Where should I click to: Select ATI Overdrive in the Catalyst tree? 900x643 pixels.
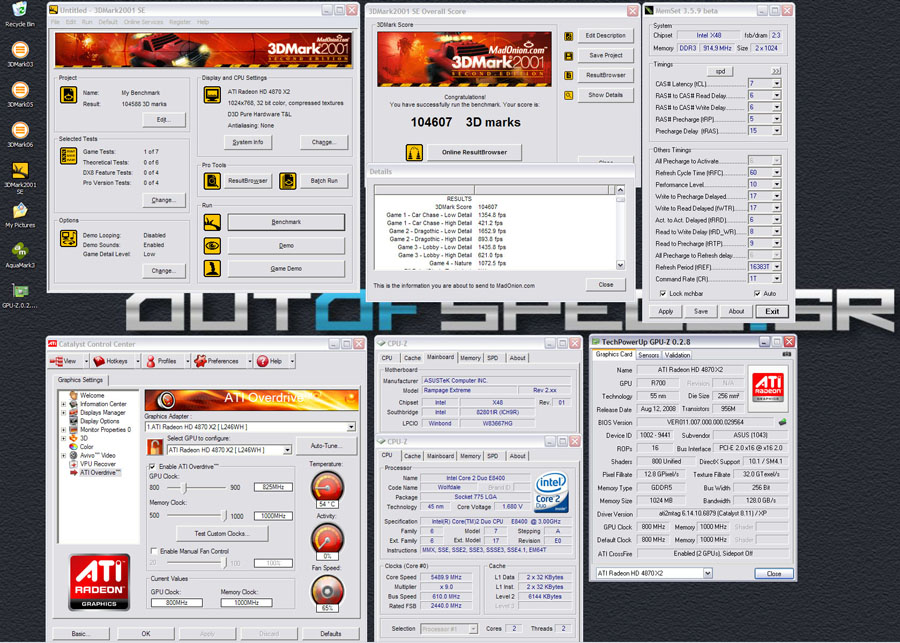100,472
